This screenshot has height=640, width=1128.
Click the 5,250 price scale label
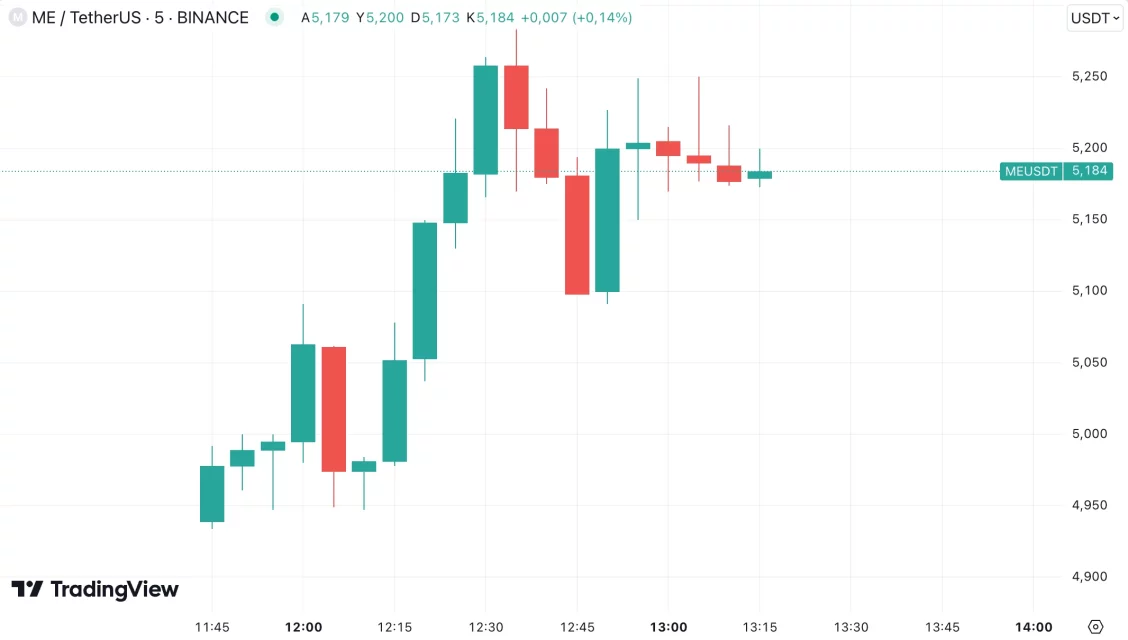[x=1089, y=76]
